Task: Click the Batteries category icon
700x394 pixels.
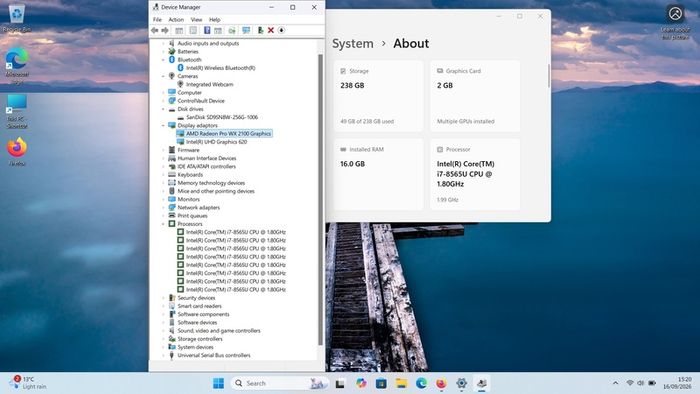Action: (172, 51)
